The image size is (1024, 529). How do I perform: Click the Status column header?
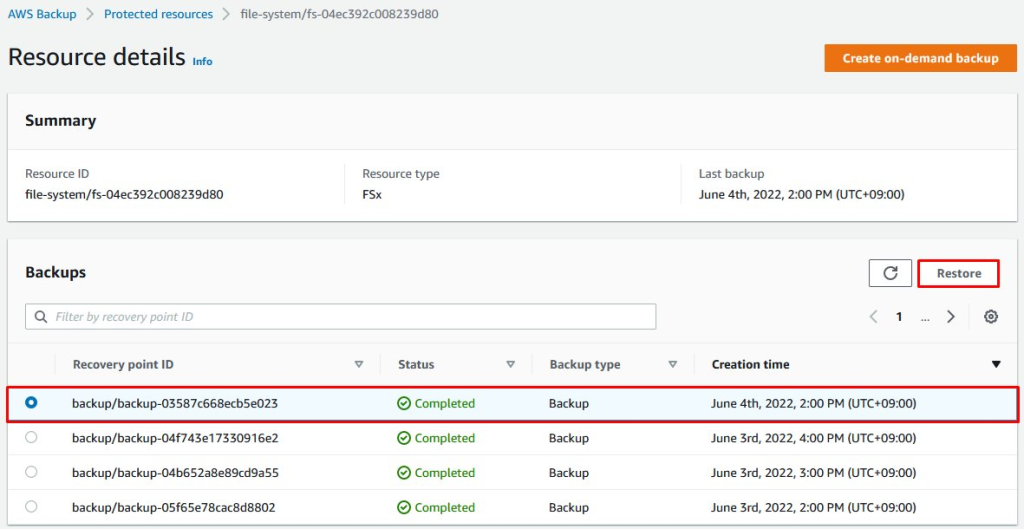(416, 364)
